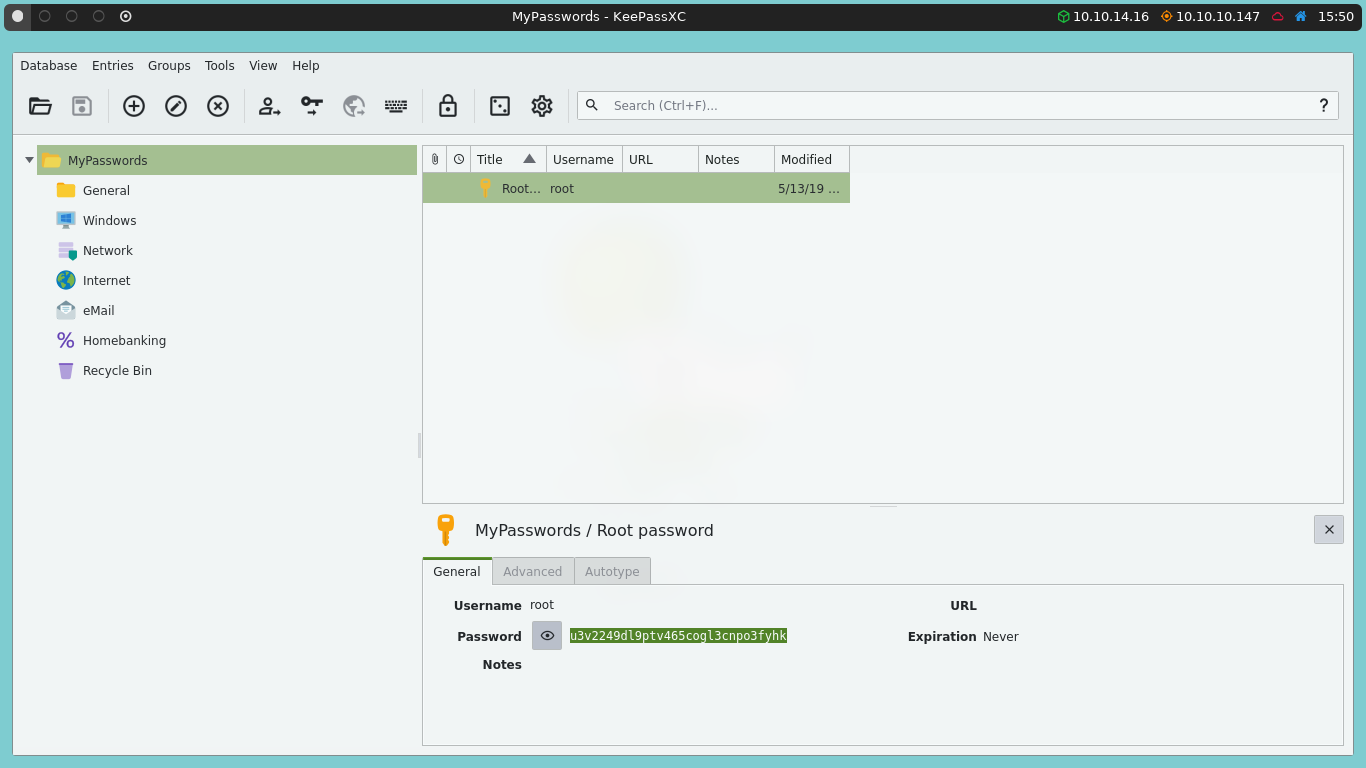Select the Recycle Bin group label
The width and height of the screenshot is (1366, 768).
point(117,370)
